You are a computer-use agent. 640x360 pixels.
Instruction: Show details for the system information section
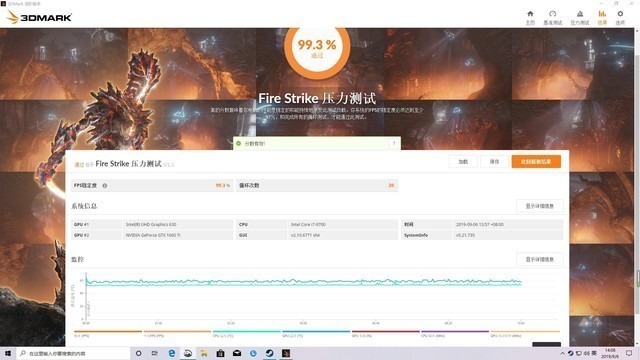[x=540, y=206]
